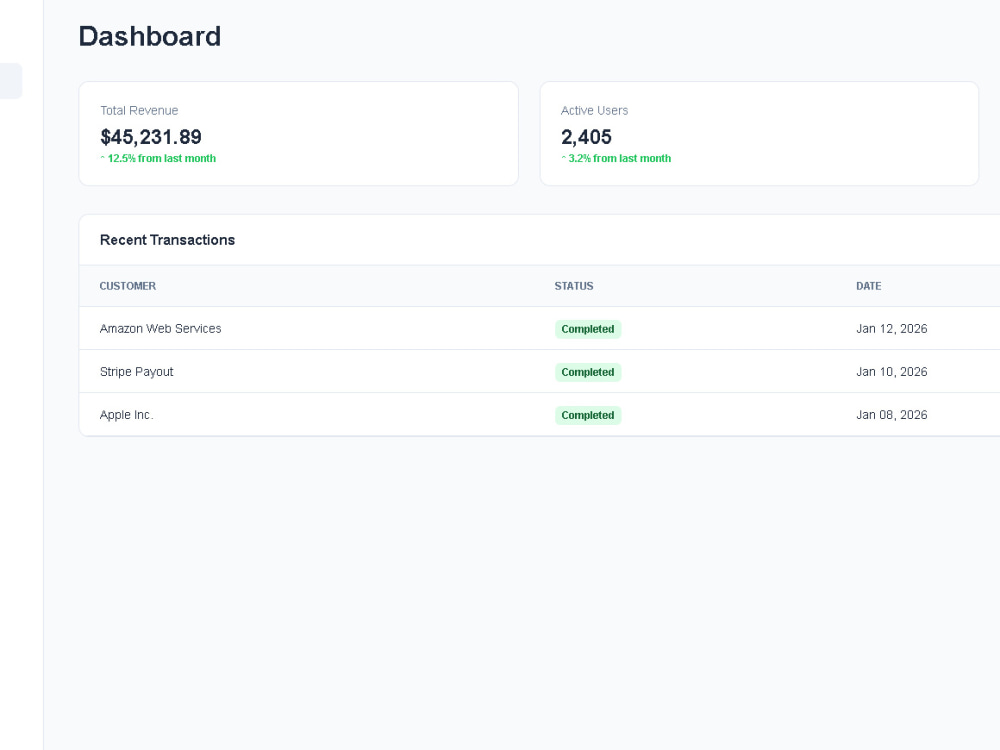Click the Jan 12, 2026 date cell
This screenshot has width=1000, height=750.
click(x=892, y=328)
